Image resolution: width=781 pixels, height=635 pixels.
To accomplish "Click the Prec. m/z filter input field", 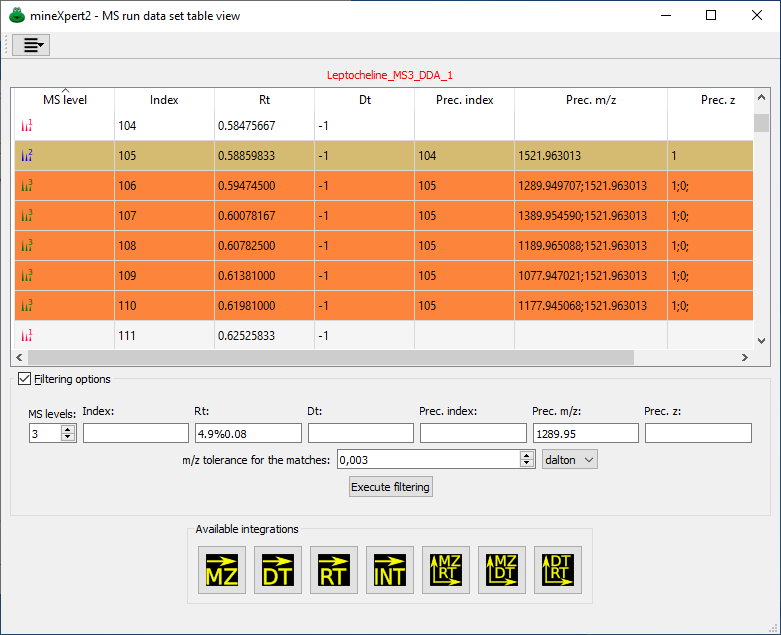I will [585, 433].
